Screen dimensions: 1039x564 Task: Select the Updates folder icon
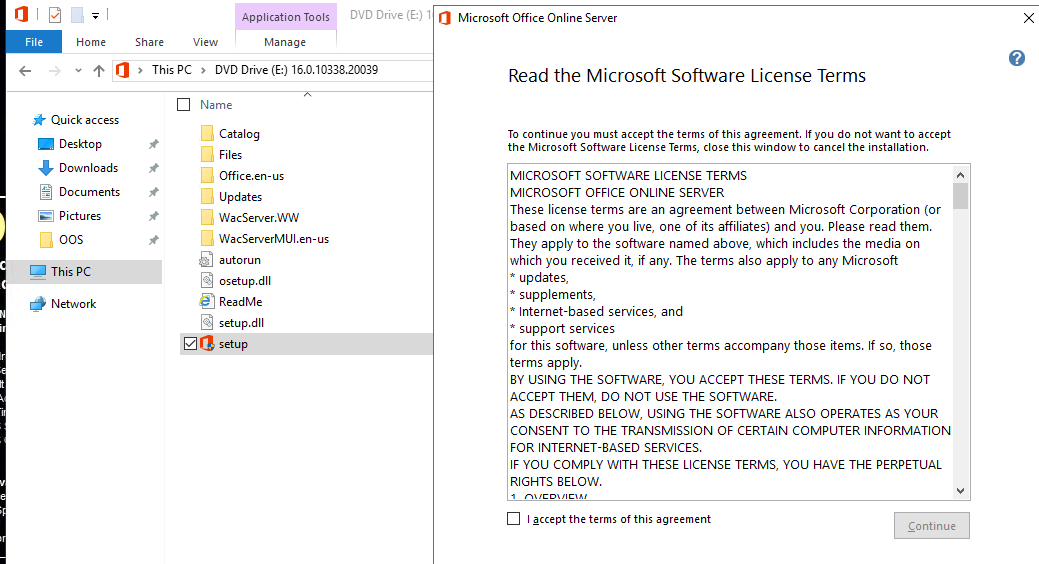pos(207,197)
